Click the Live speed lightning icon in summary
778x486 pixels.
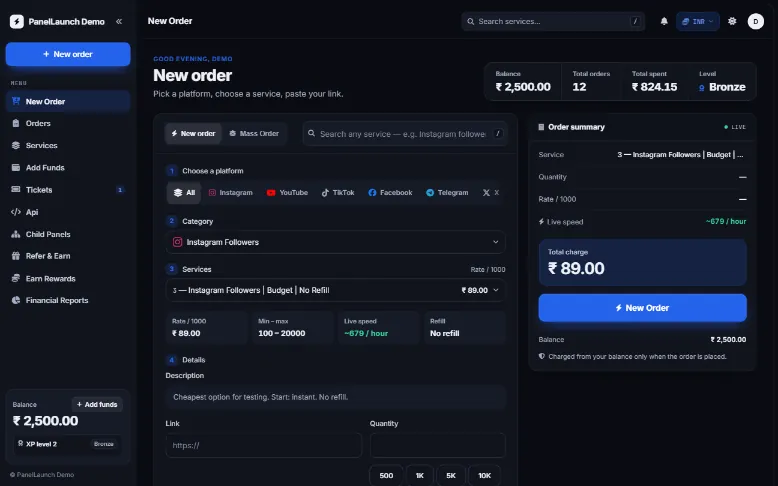click(x=541, y=222)
